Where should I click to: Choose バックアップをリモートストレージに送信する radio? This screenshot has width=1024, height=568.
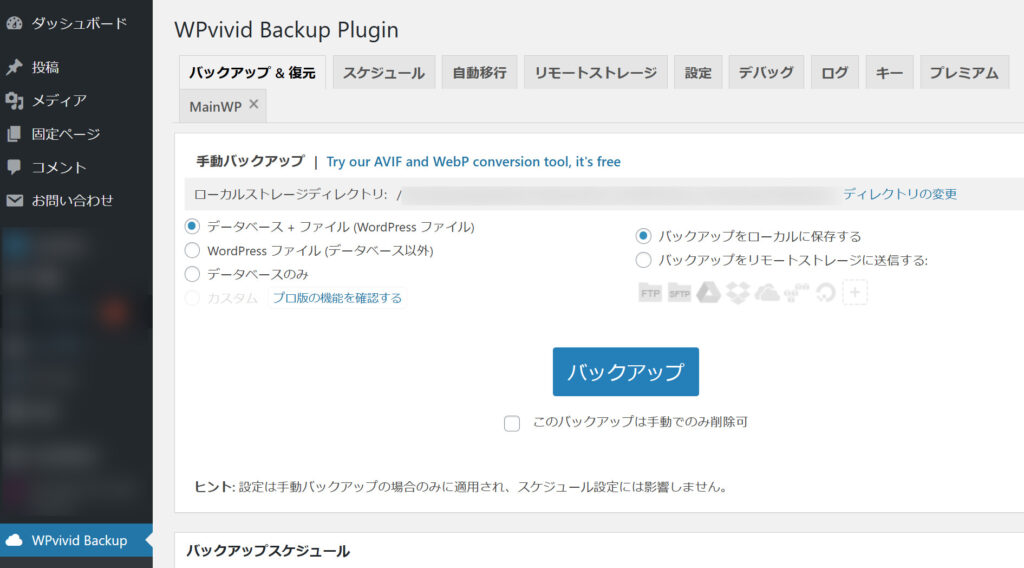click(644, 260)
